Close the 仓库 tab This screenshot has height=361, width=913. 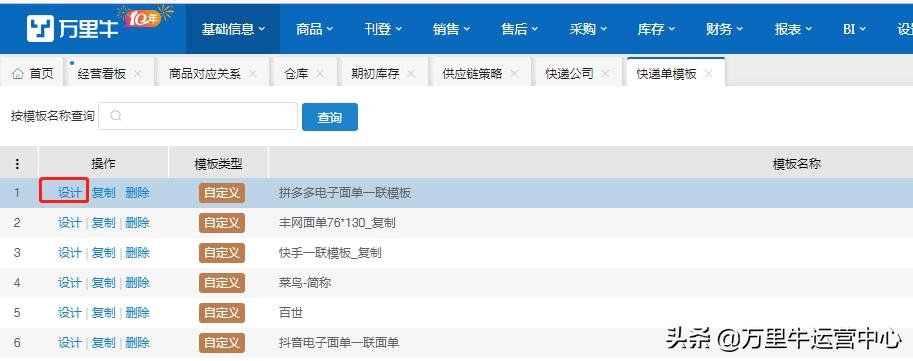pos(320,73)
